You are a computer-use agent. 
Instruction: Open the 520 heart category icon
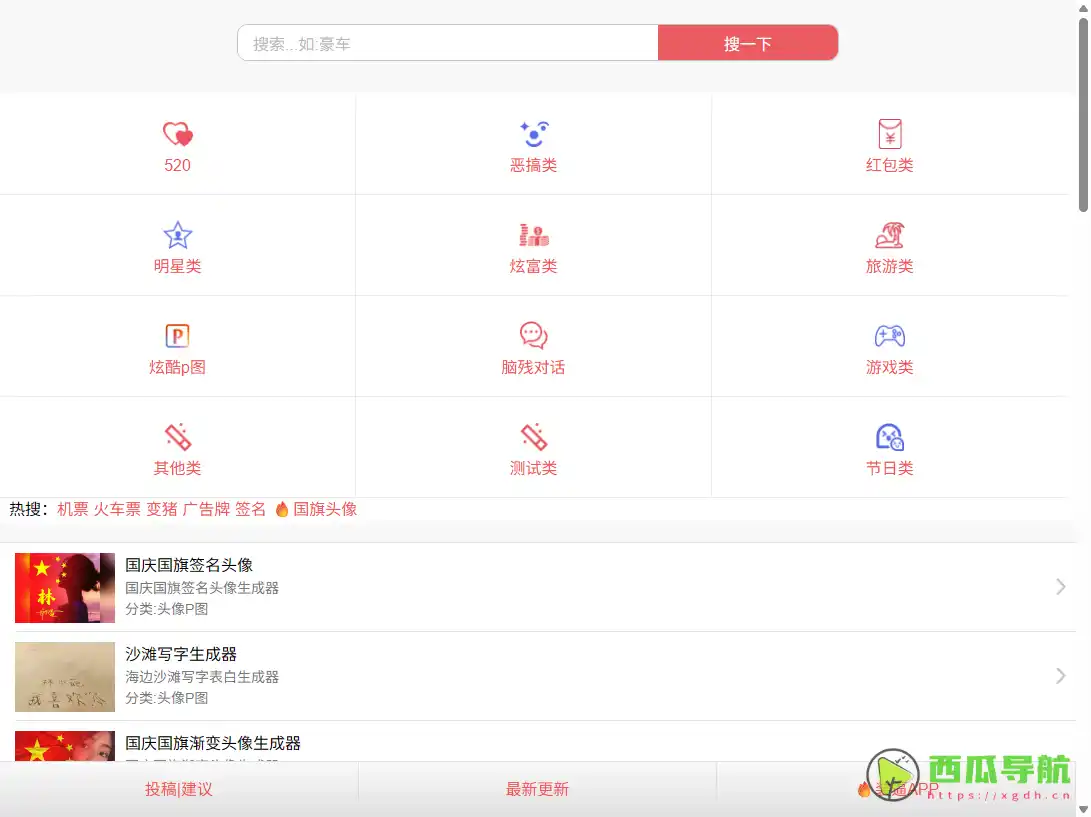tap(177, 134)
